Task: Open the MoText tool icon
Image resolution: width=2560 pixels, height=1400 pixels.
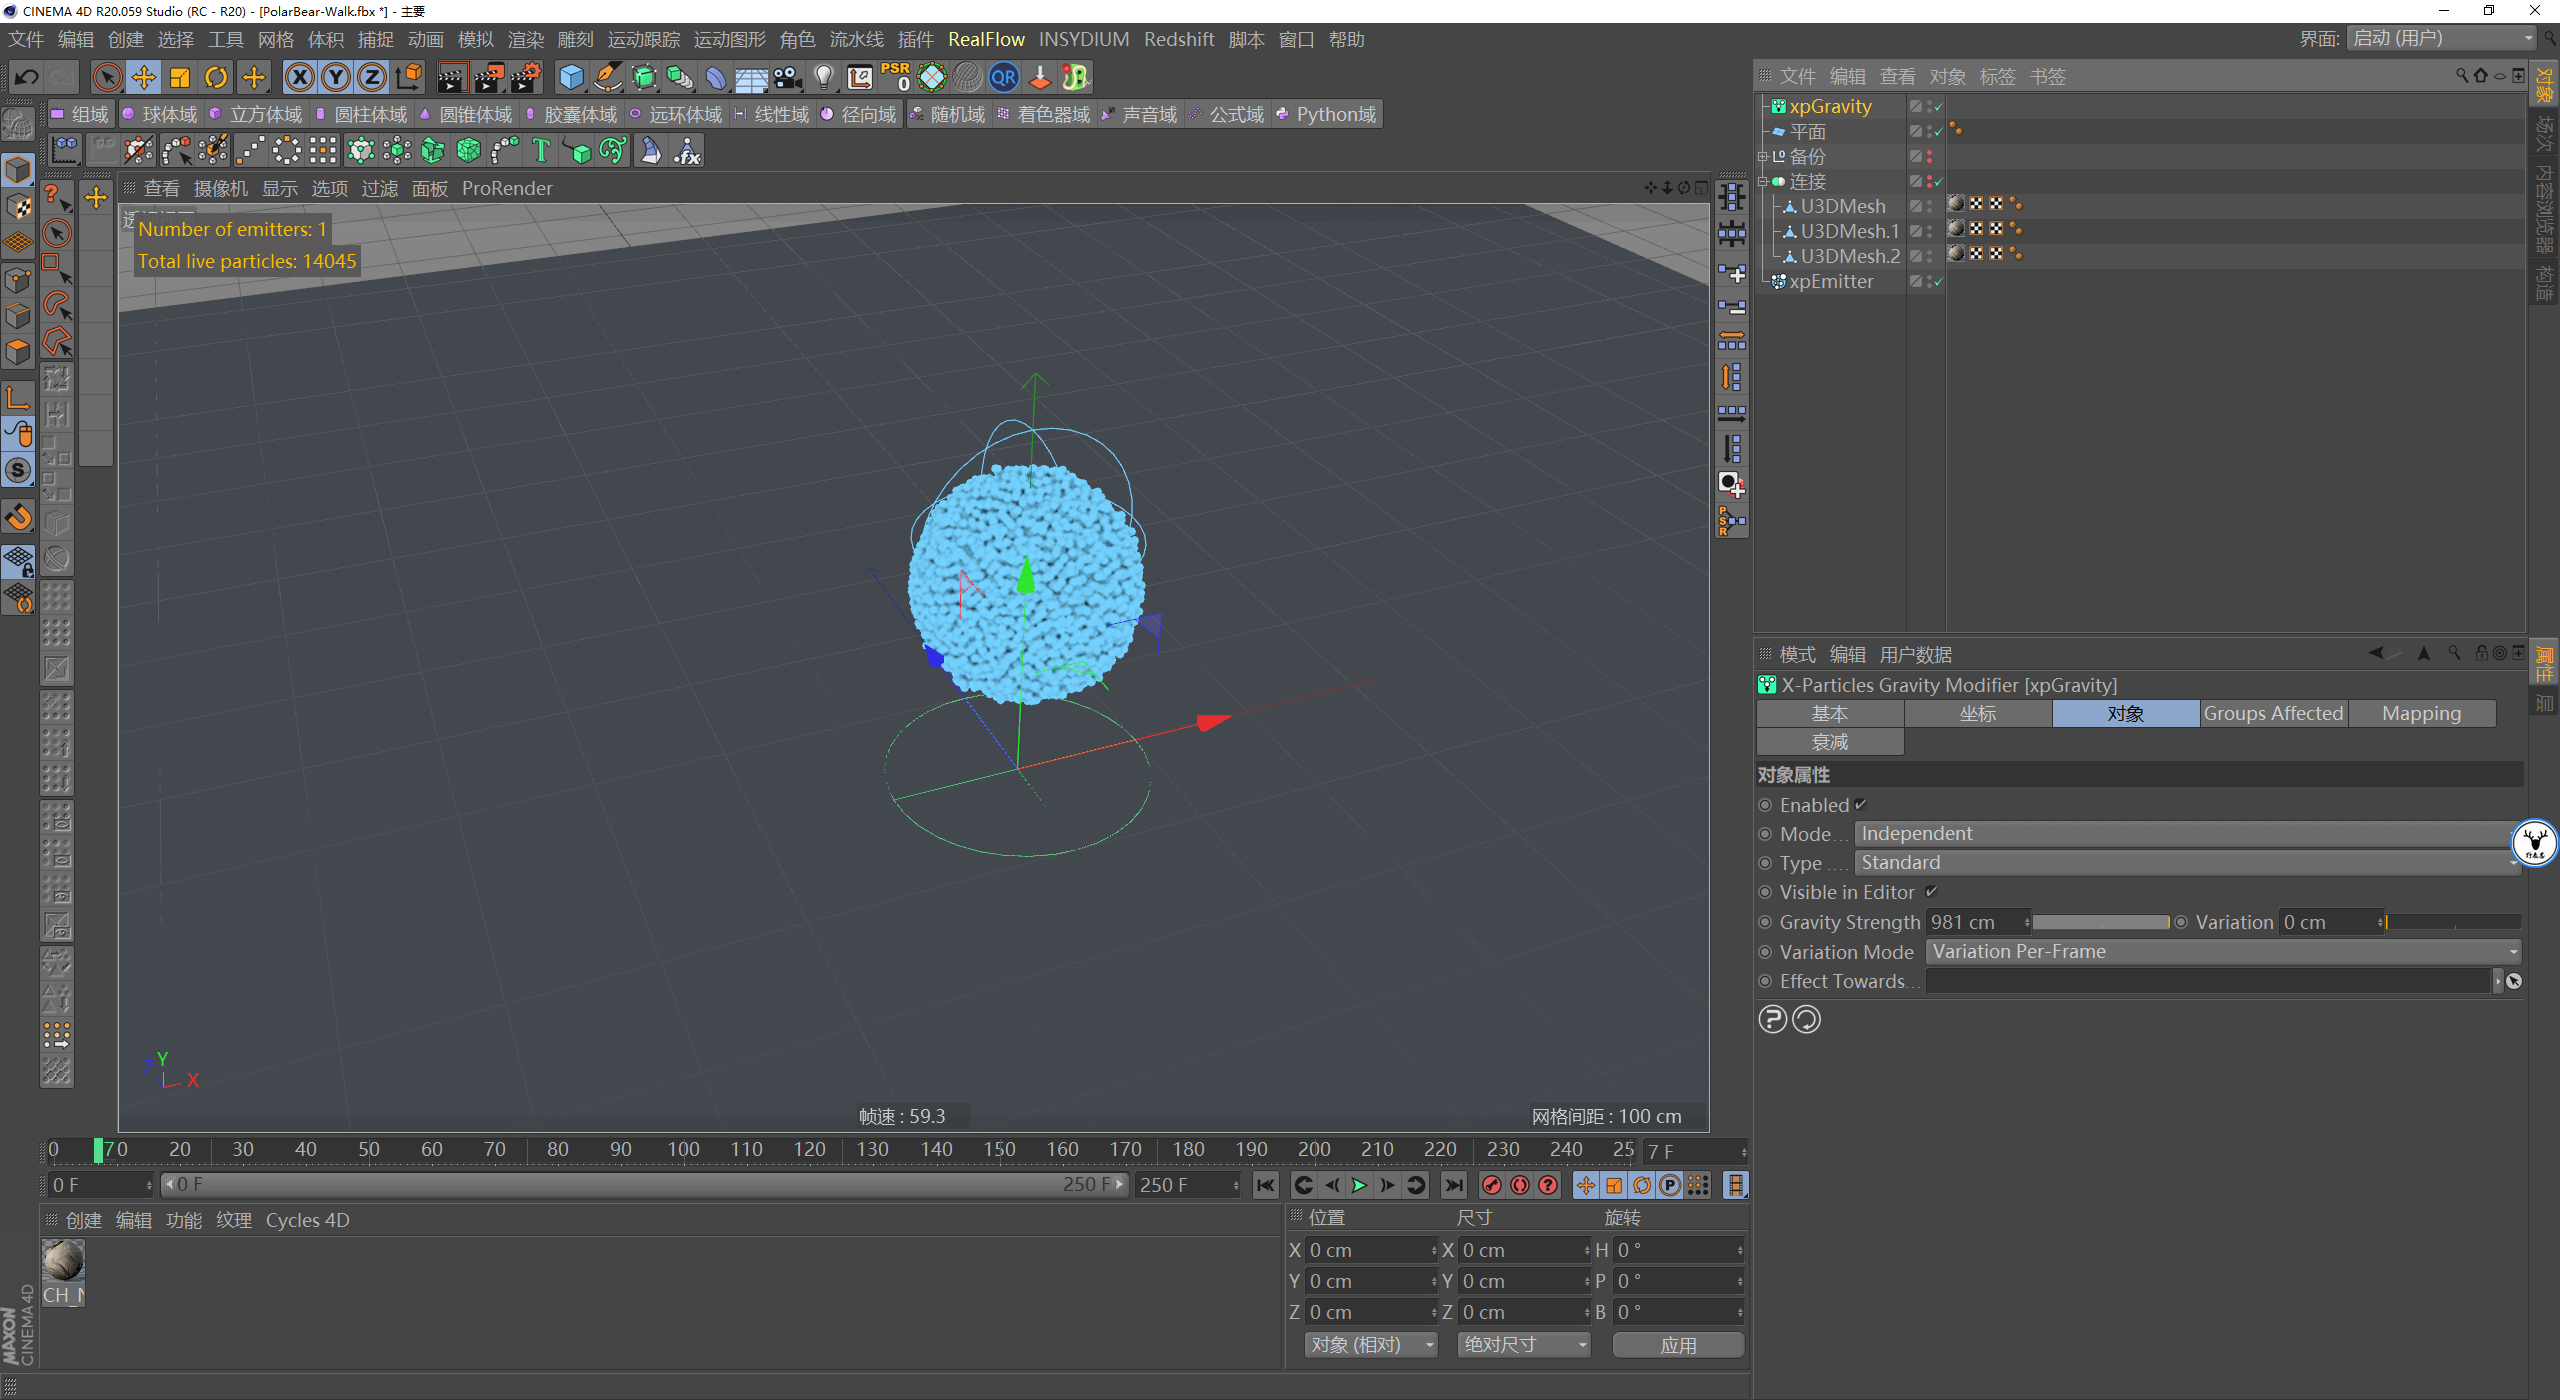Action: [x=541, y=151]
